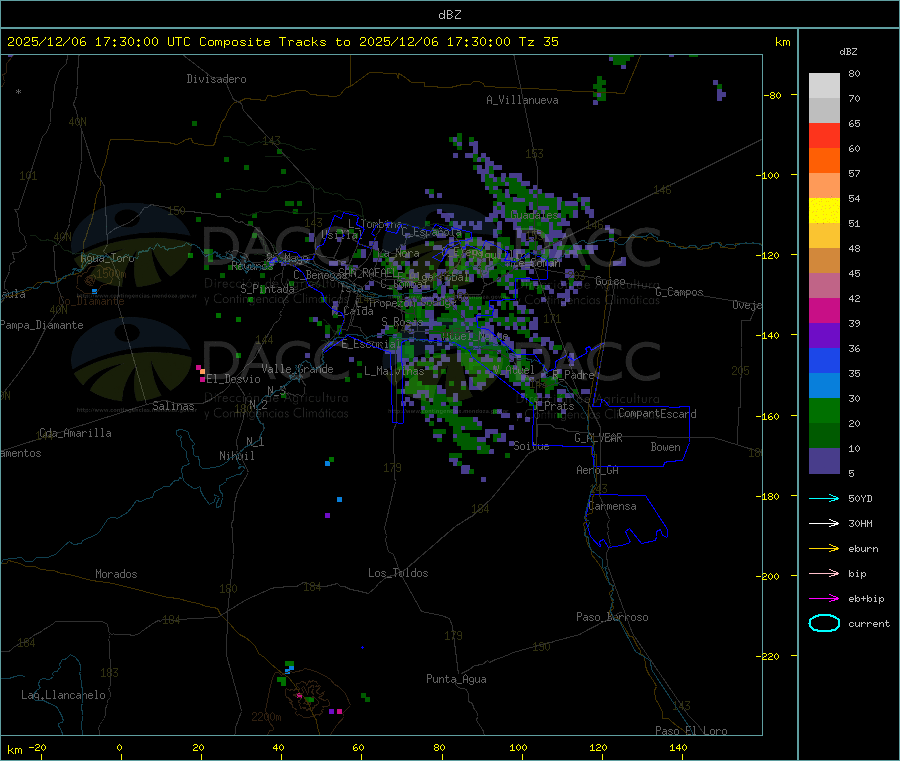This screenshot has height=761, width=900.
Task: Click the 'G_Campos' map label
Action: pos(679,292)
